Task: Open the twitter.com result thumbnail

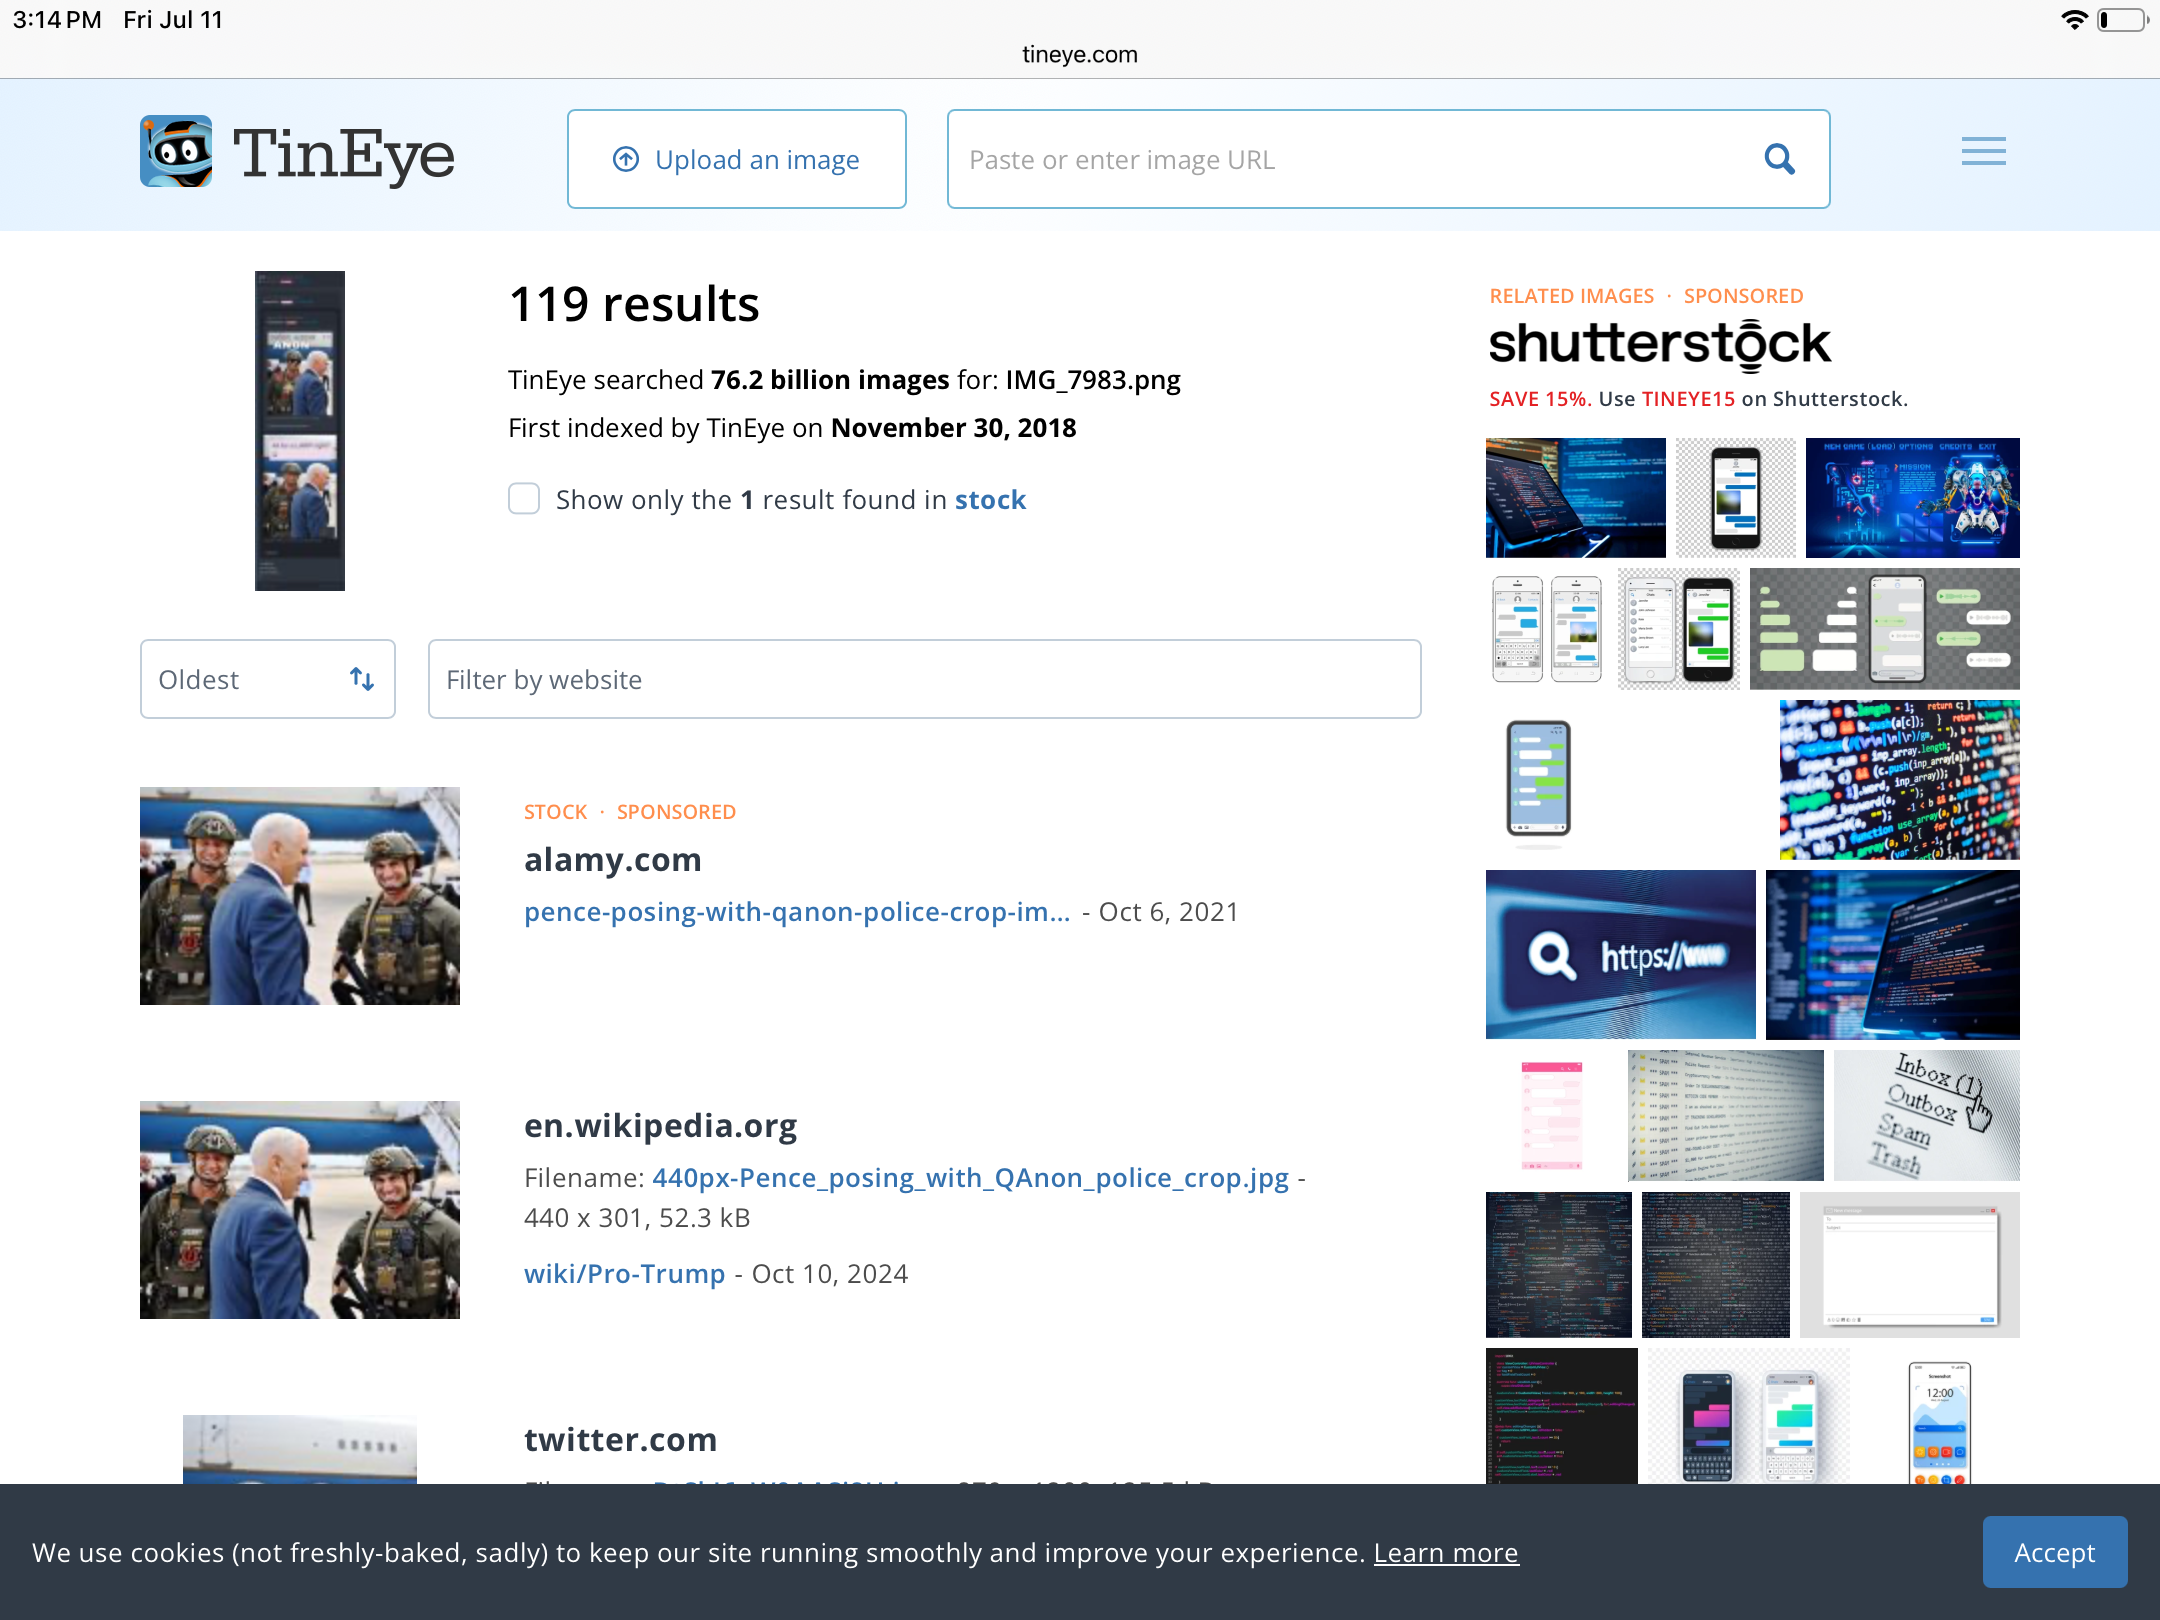Action: coord(300,1449)
